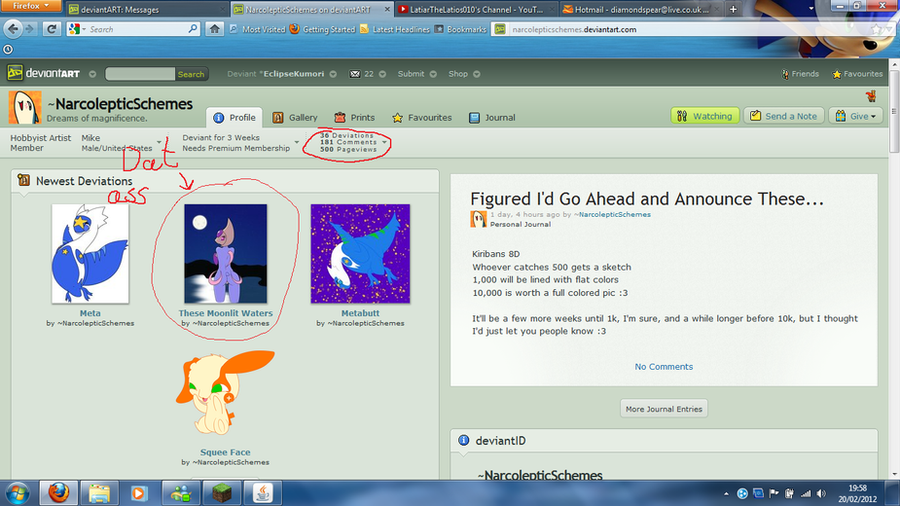This screenshot has width=900, height=506.
Task: Open These Moonlit Waters title link
Action: (x=226, y=313)
